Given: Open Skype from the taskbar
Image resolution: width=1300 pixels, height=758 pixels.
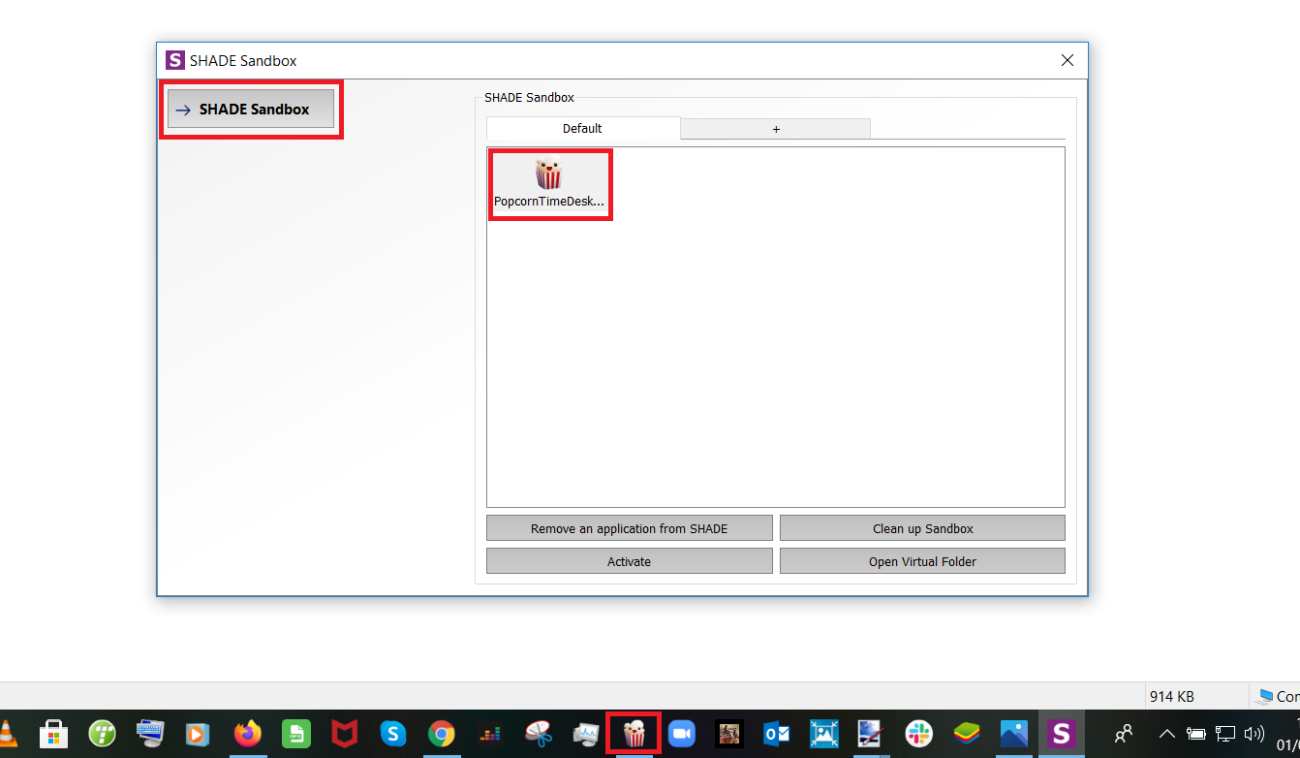Looking at the screenshot, I should pos(393,733).
